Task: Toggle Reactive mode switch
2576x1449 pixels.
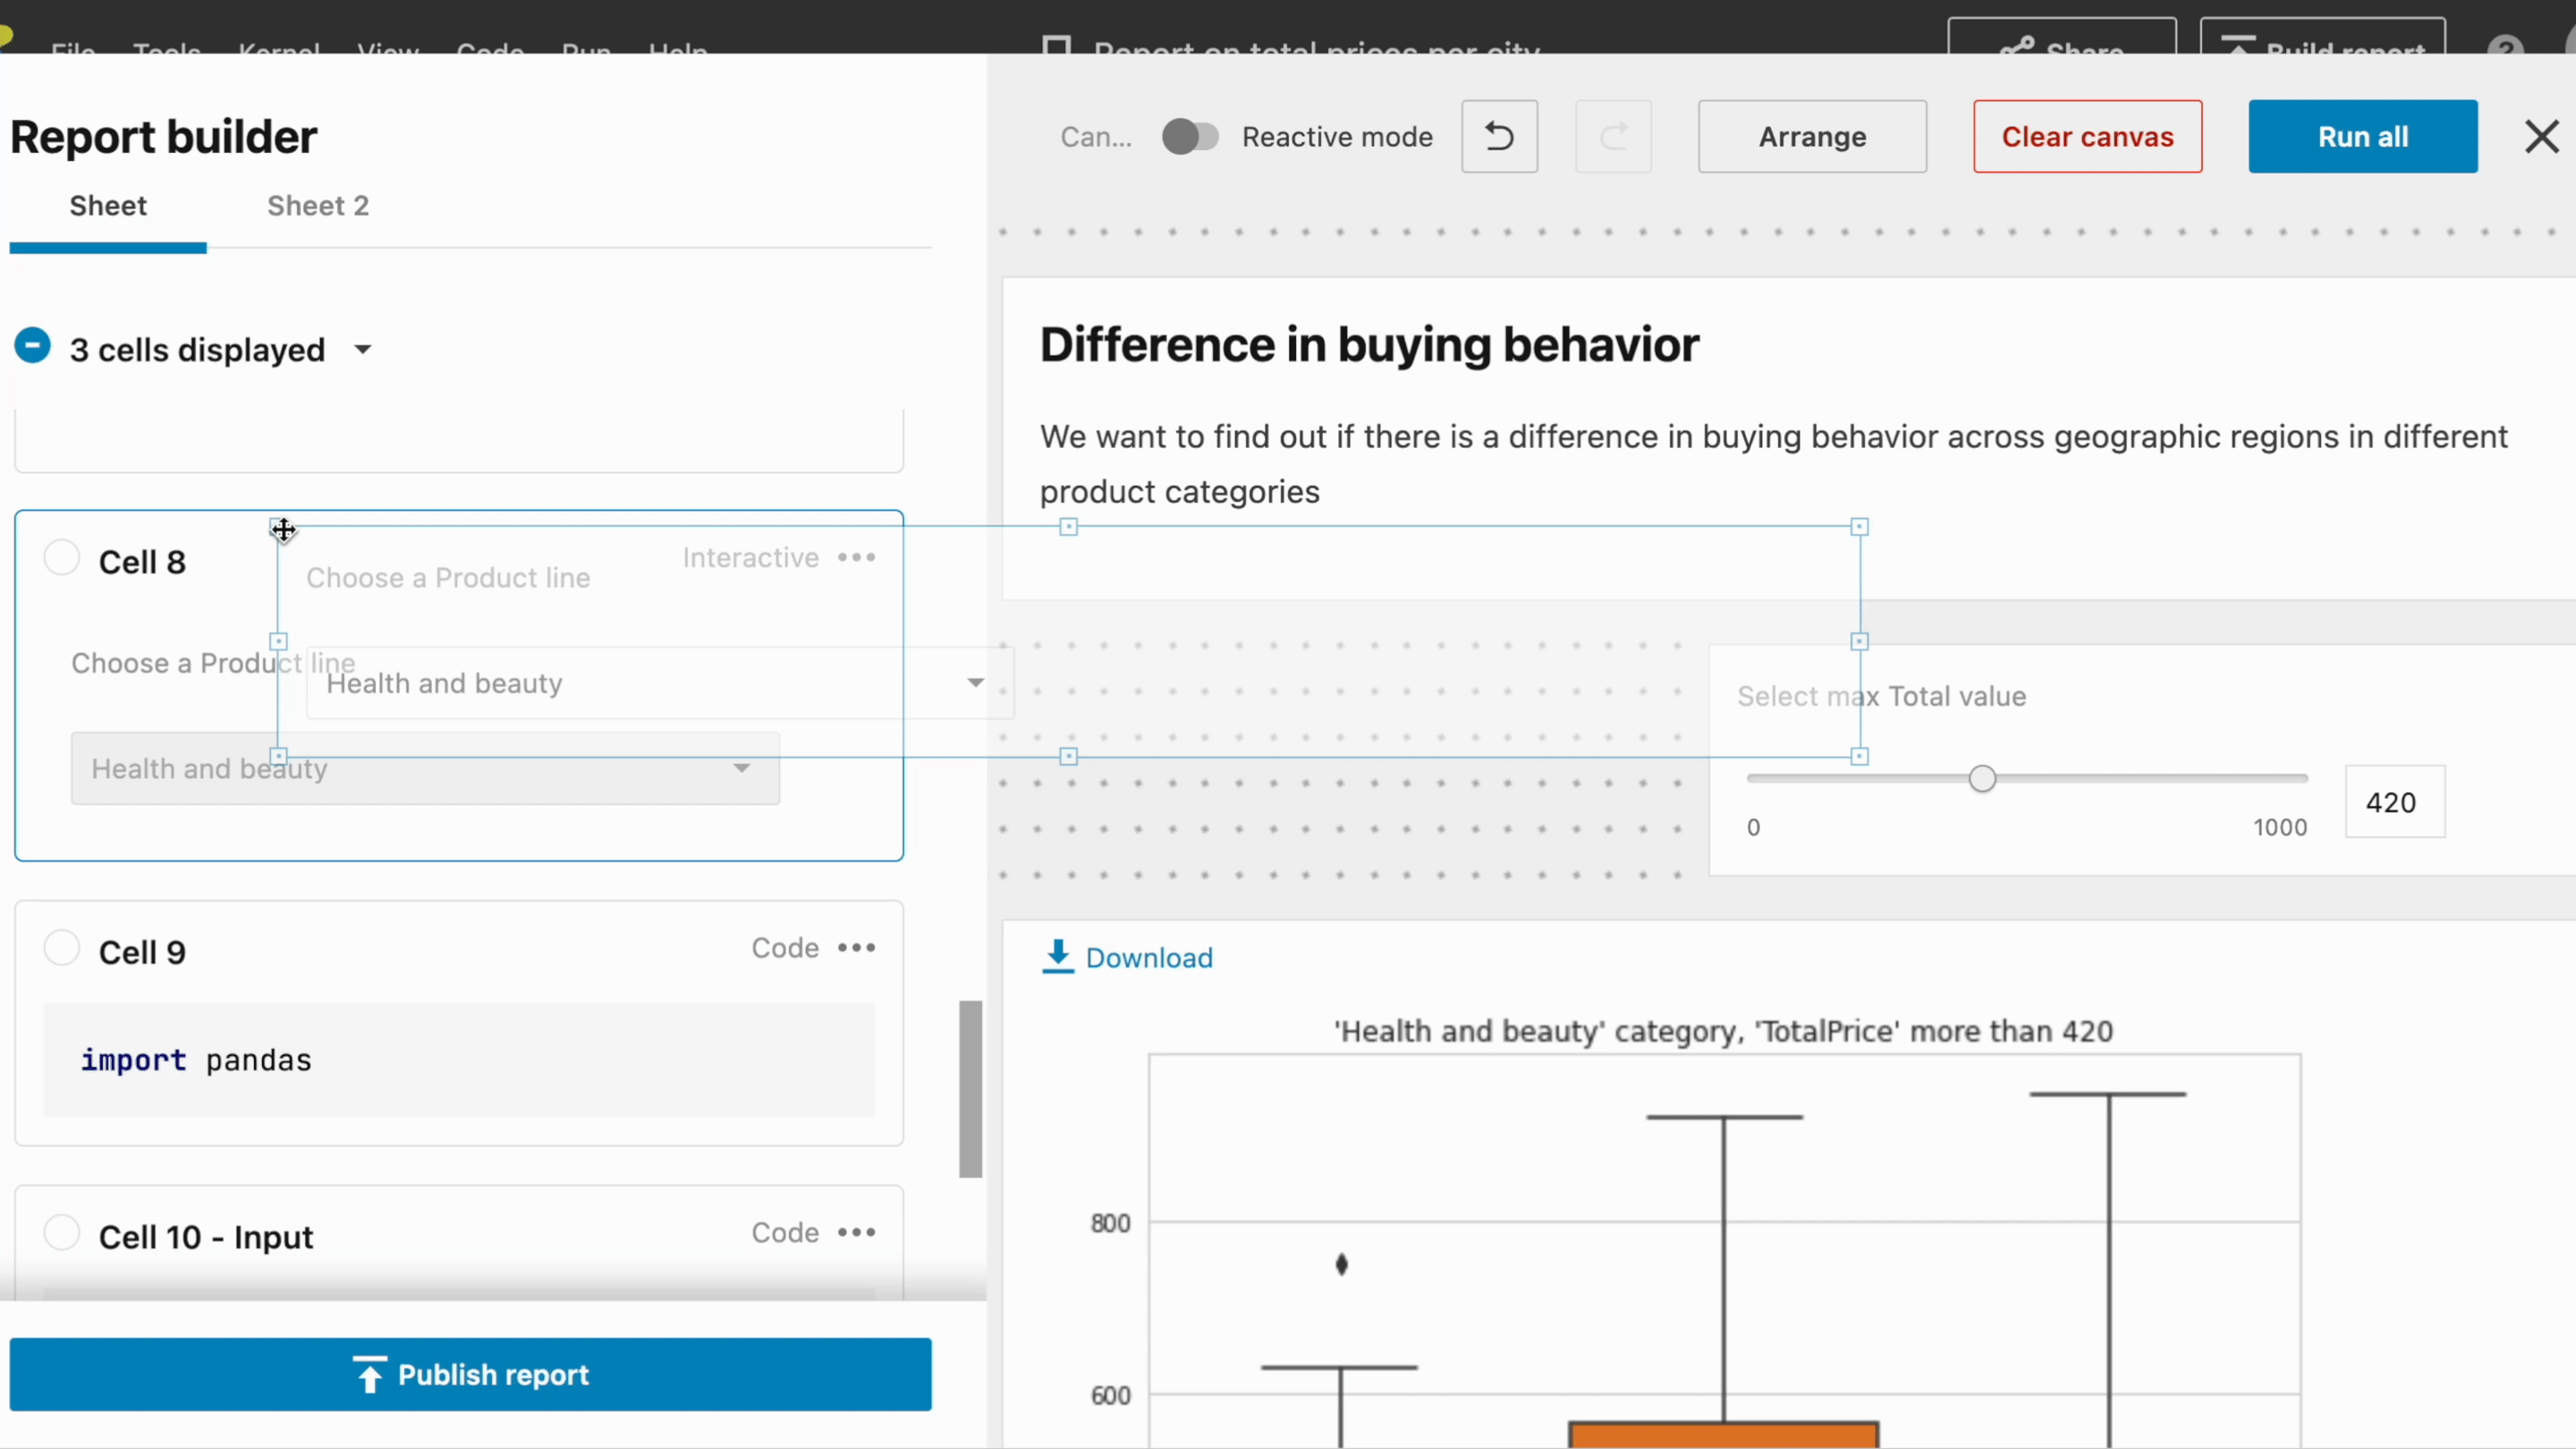Action: [1189, 136]
